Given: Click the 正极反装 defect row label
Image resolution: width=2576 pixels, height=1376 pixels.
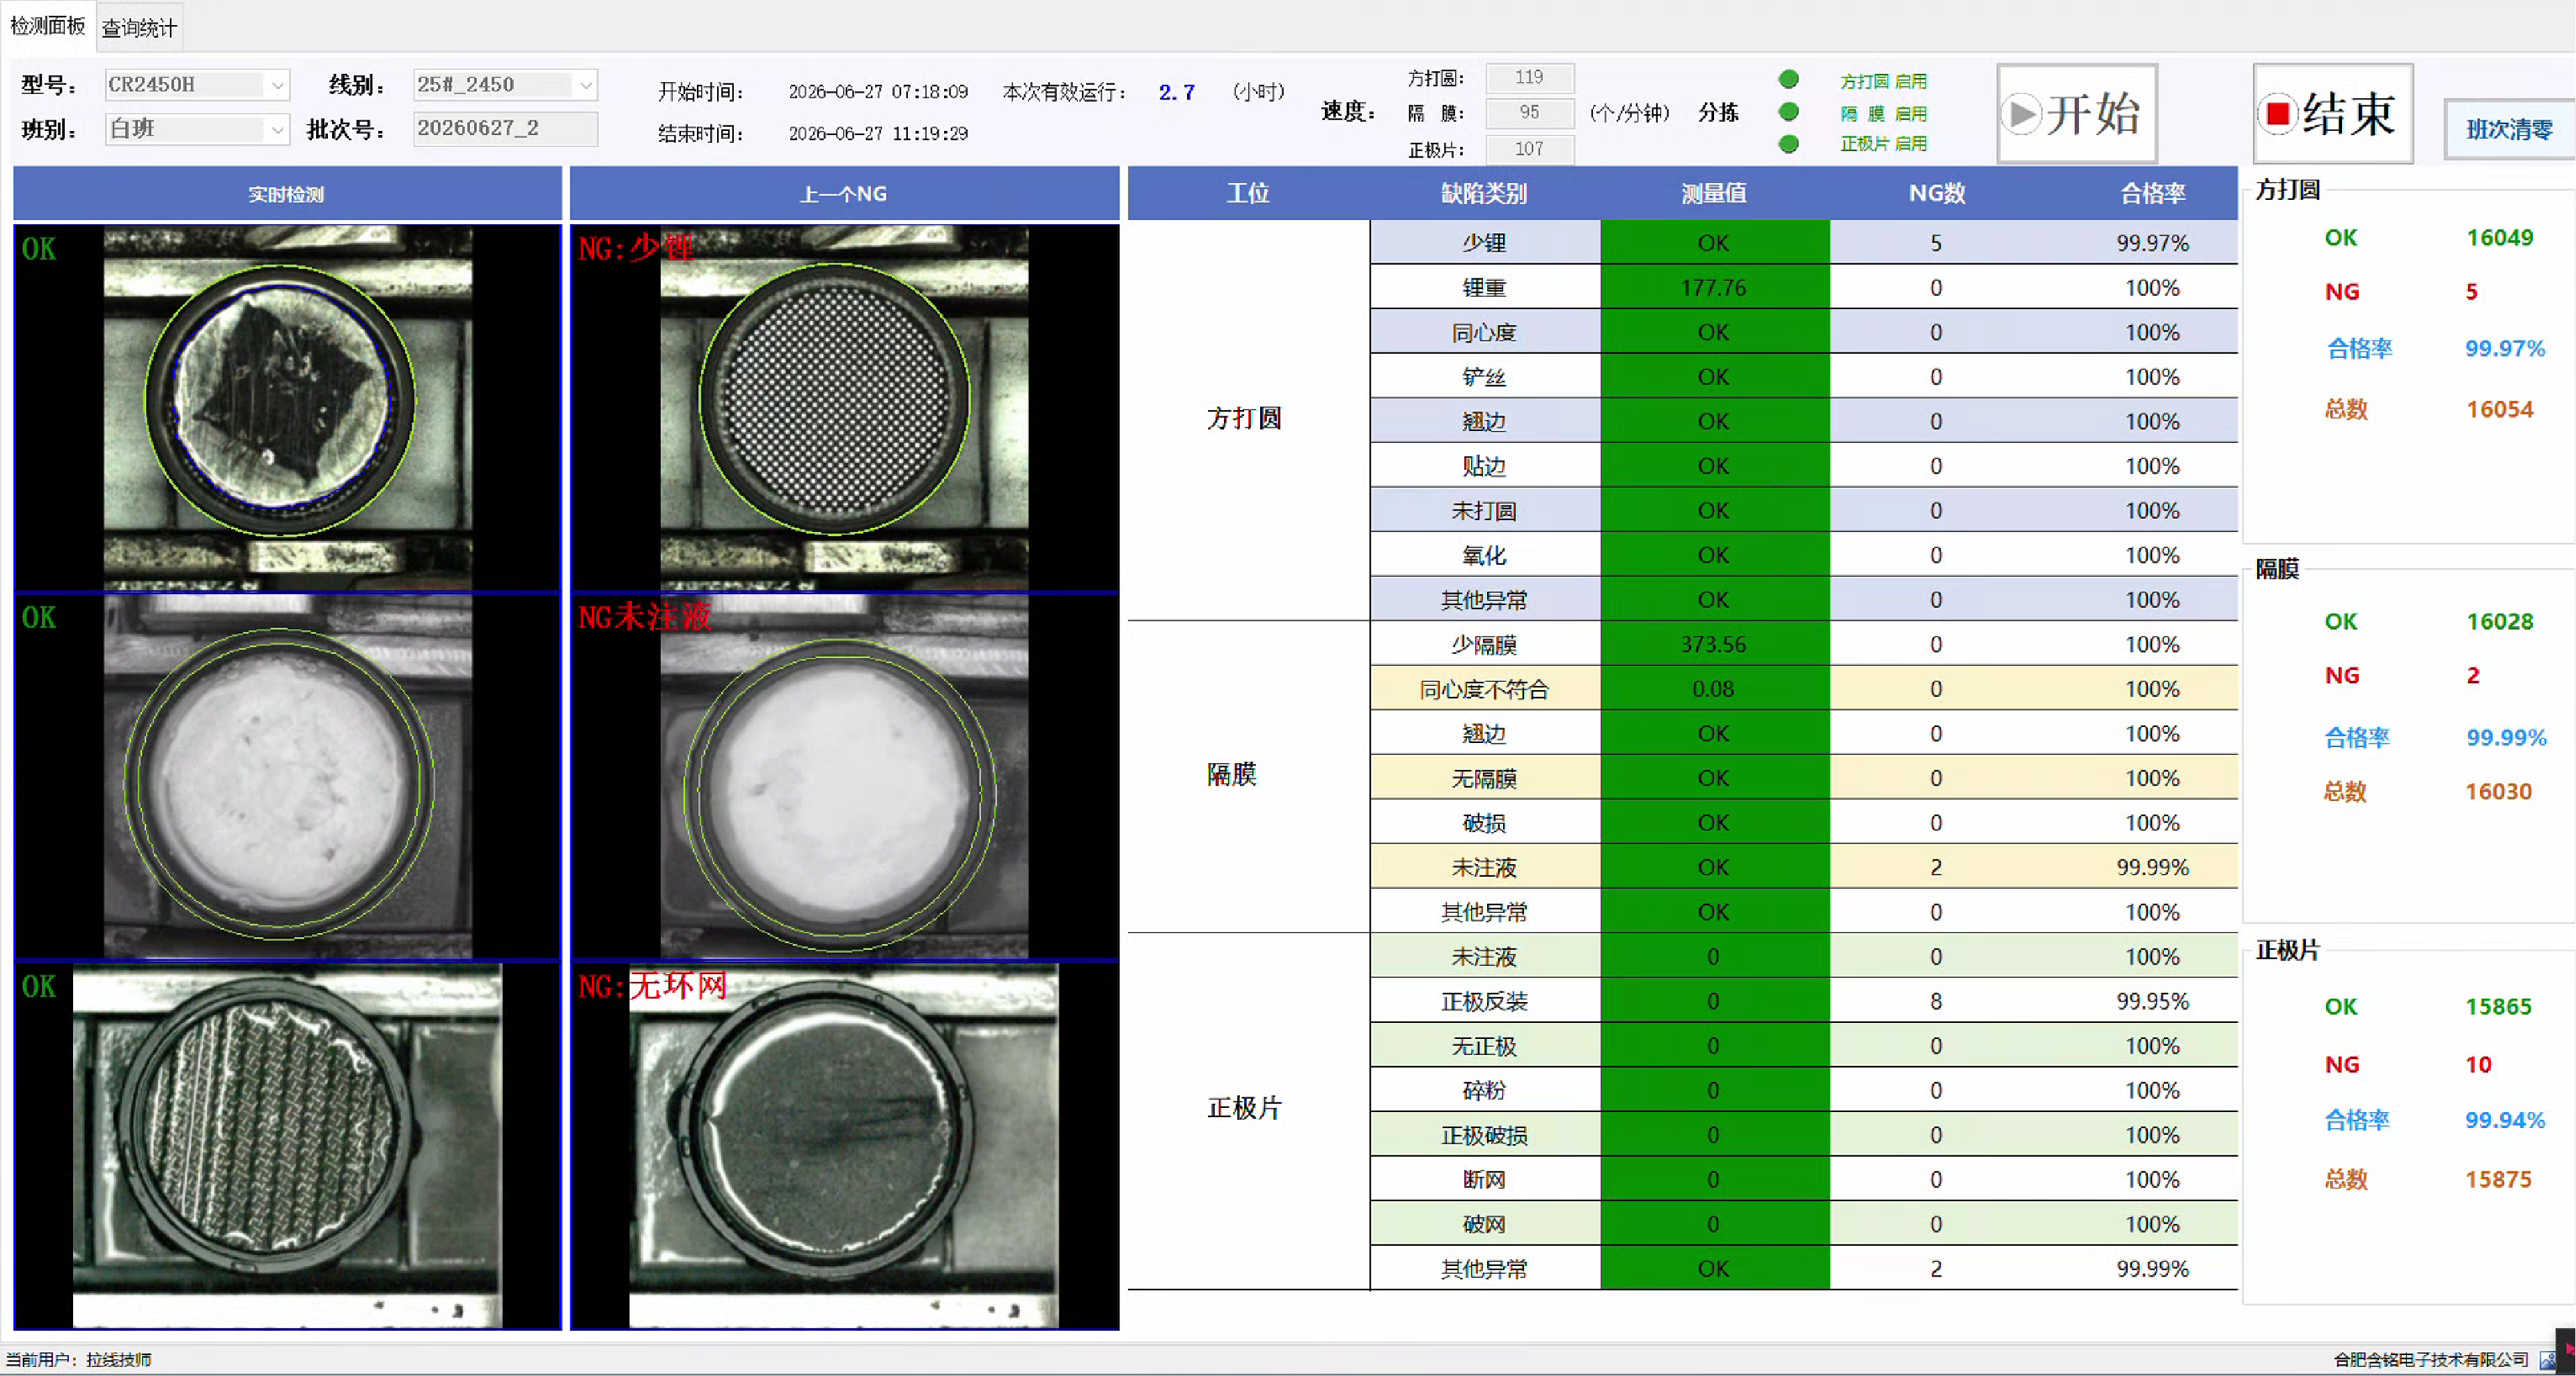Looking at the screenshot, I should [x=1484, y=1002].
